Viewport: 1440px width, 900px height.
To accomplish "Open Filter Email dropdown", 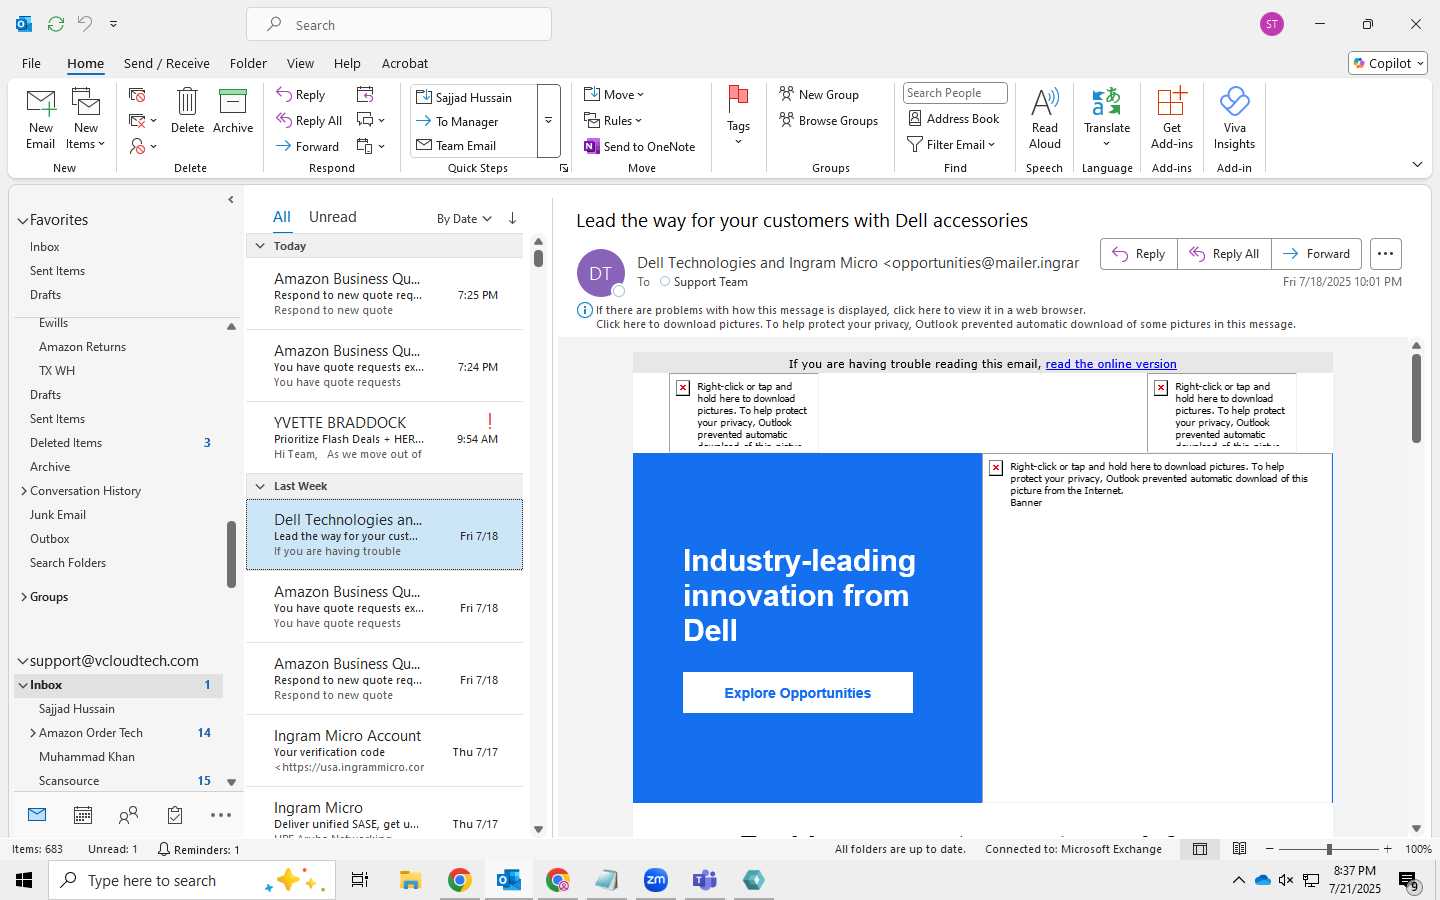I will point(951,145).
